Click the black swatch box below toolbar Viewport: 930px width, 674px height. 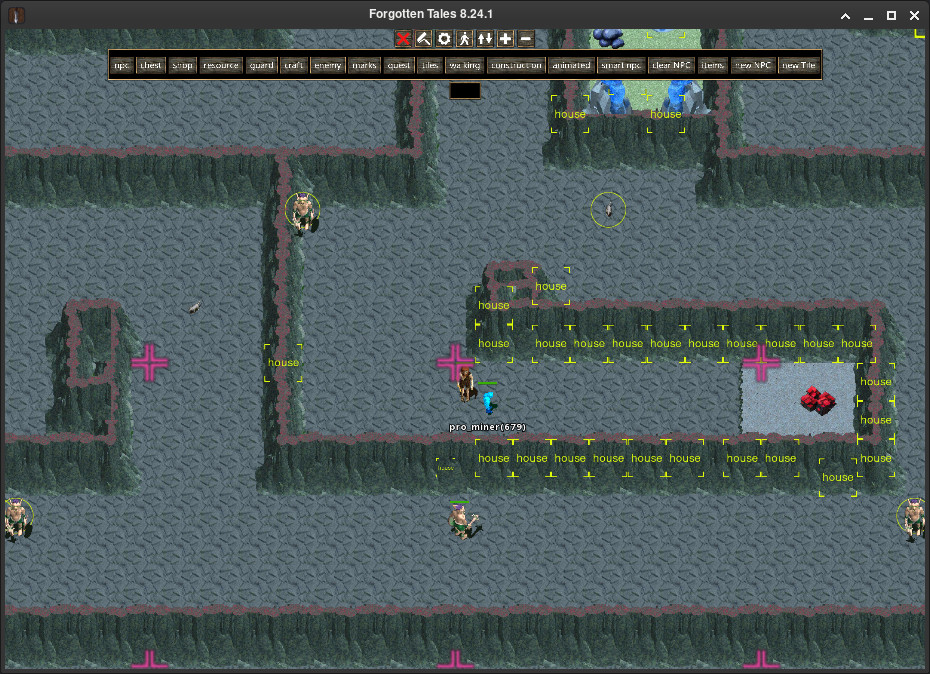465,91
